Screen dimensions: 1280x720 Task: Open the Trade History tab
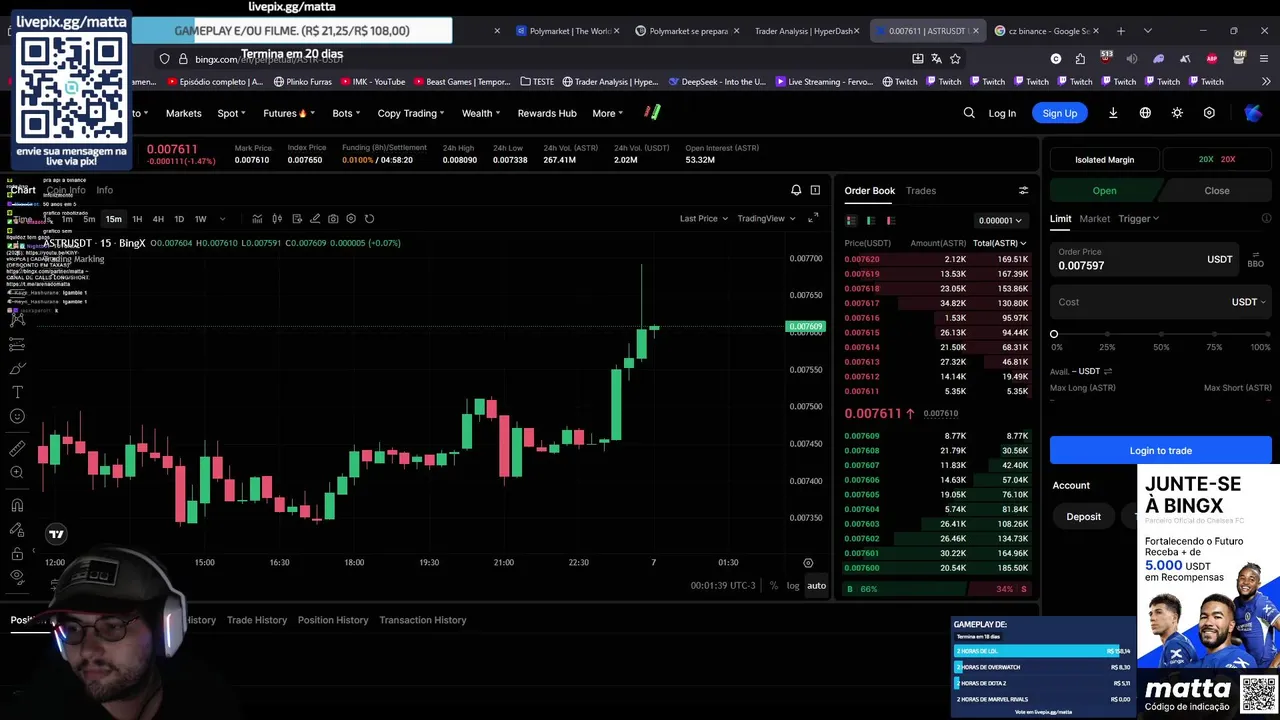pos(257,620)
